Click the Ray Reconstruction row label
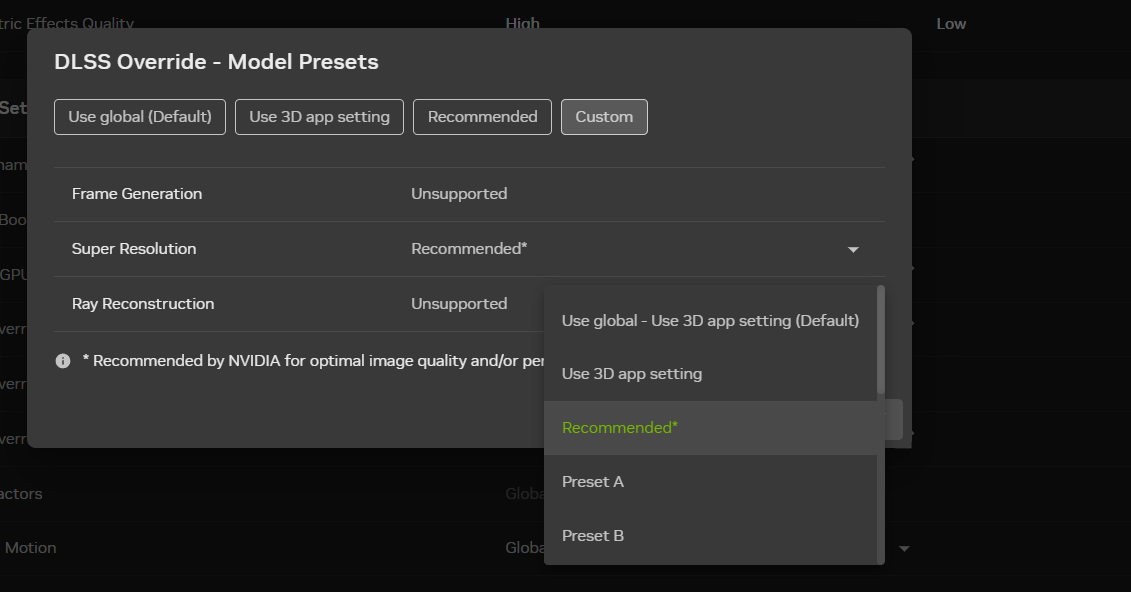This screenshot has height=592, width=1131. 143,304
